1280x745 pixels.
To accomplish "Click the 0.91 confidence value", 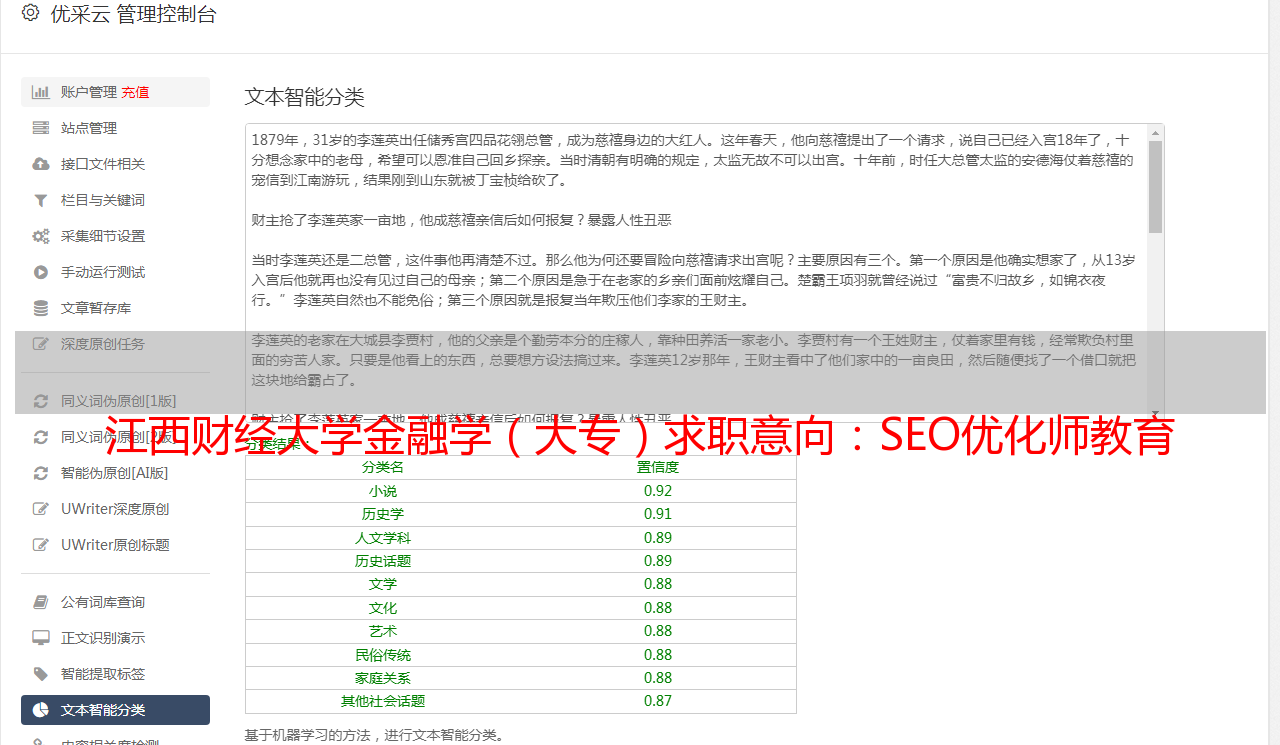I will (658, 514).
